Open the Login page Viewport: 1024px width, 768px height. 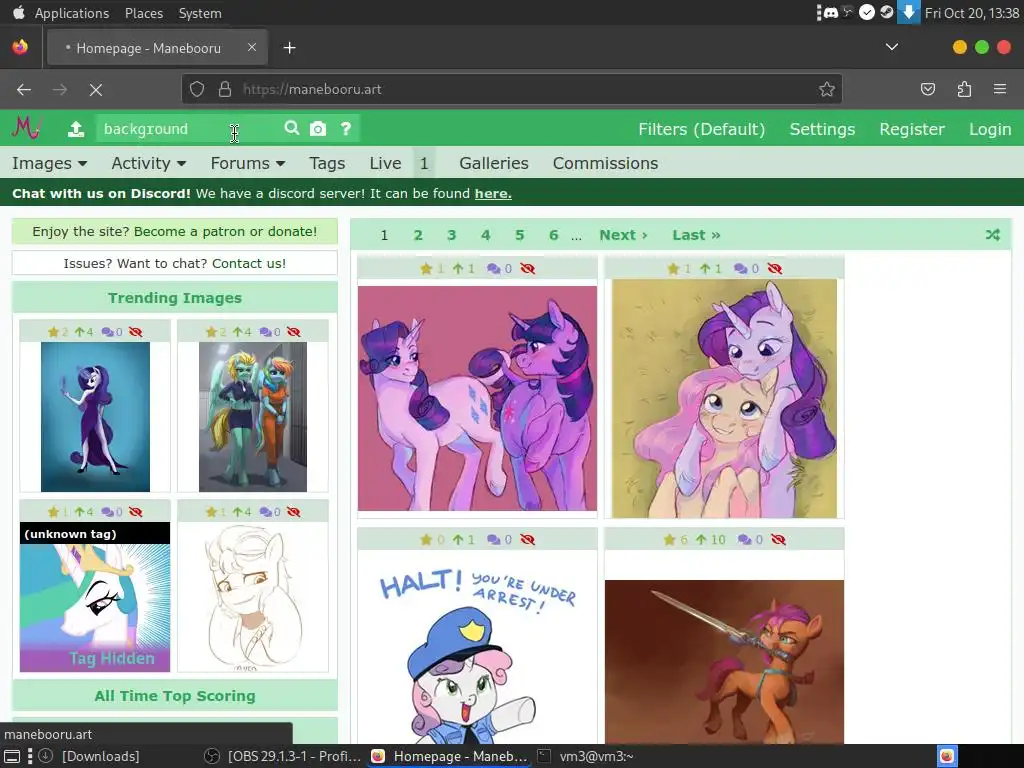pyautogui.click(x=990, y=129)
